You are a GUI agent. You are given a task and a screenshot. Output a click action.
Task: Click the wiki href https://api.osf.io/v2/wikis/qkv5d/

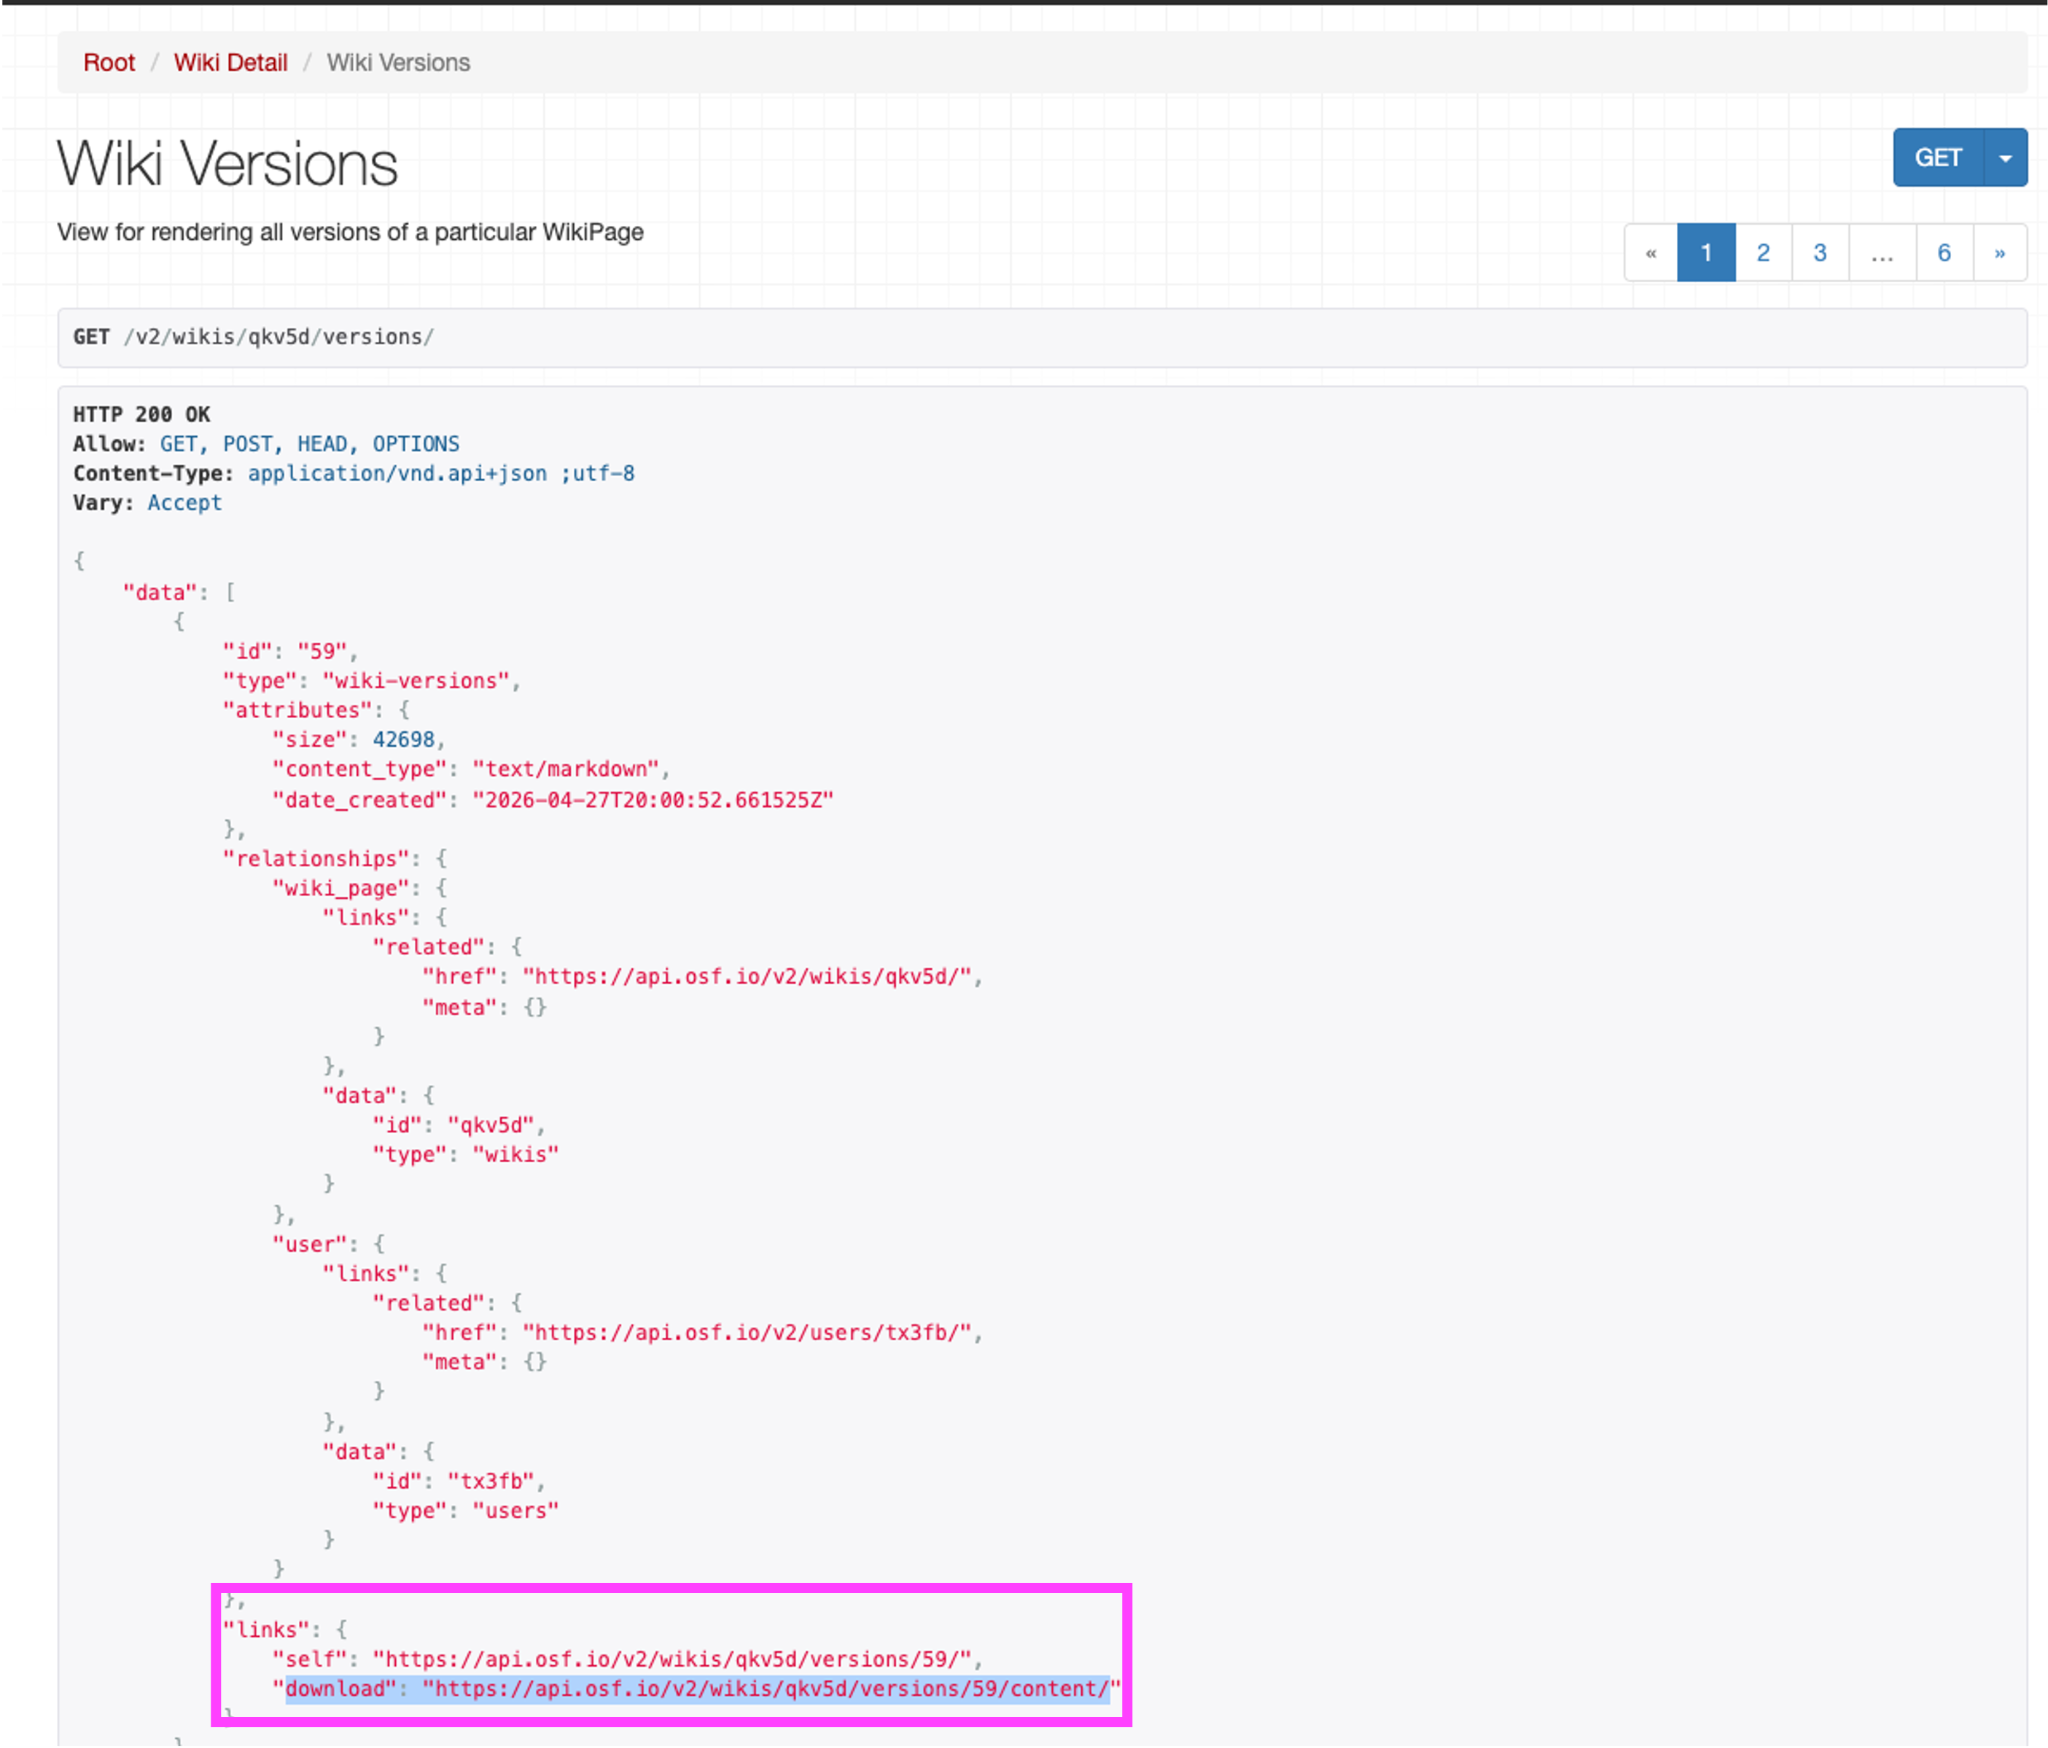point(747,977)
